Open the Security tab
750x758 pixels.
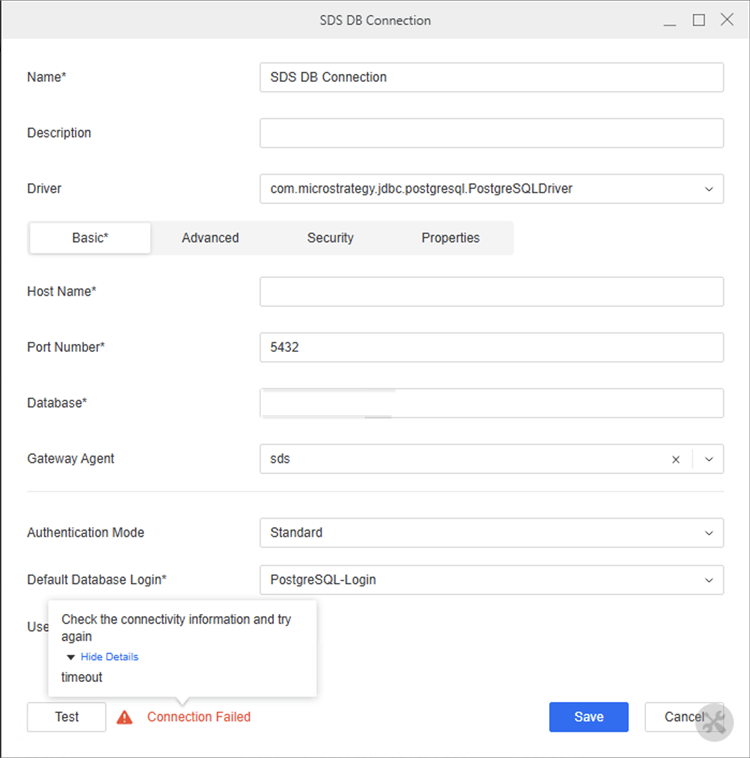tap(330, 238)
